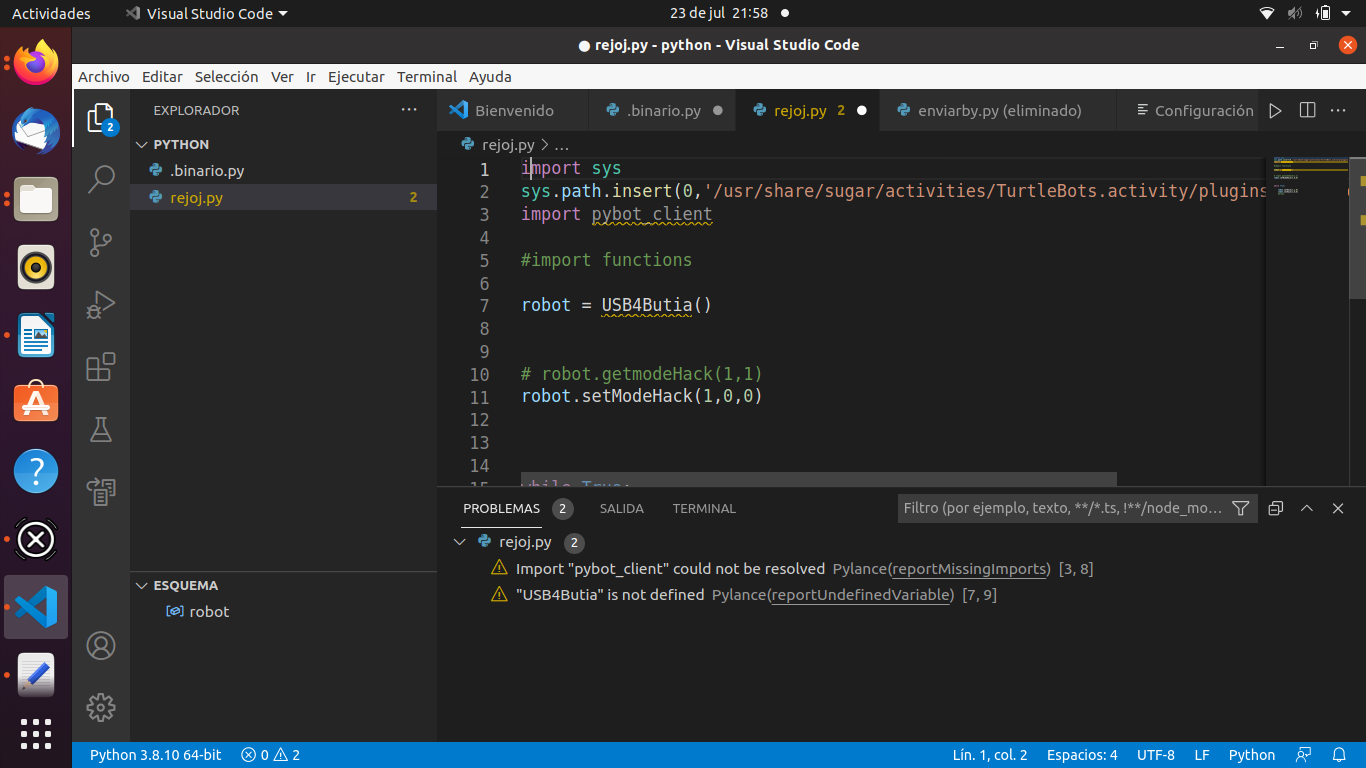This screenshot has height=768, width=1366.
Task: Click the reportMissingImports link
Action: (969, 569)
